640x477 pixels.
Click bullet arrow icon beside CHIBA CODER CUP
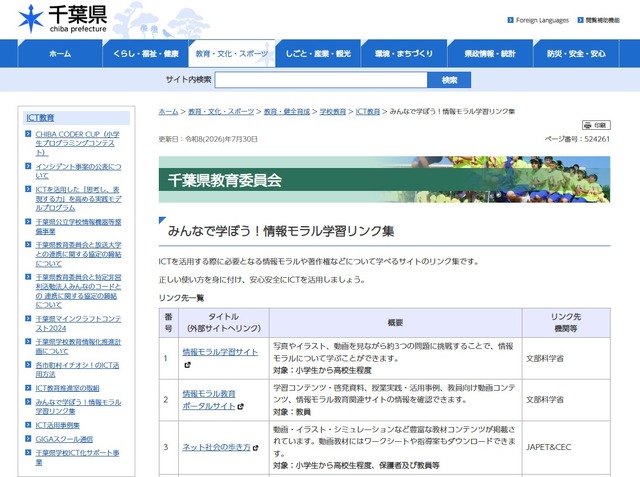pyautogui.click(x=28, y=133)
